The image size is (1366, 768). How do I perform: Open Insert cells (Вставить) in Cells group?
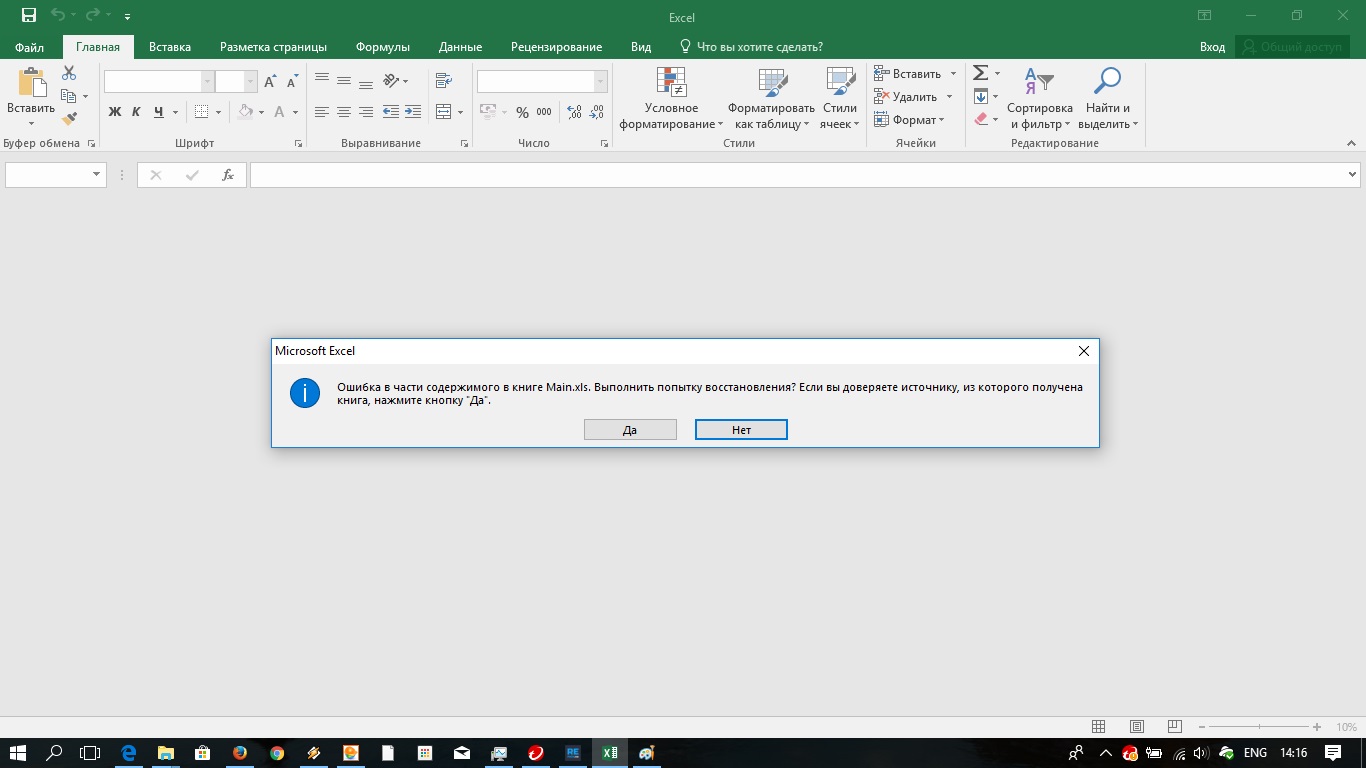pyautogui.click(x=915, y=73)
